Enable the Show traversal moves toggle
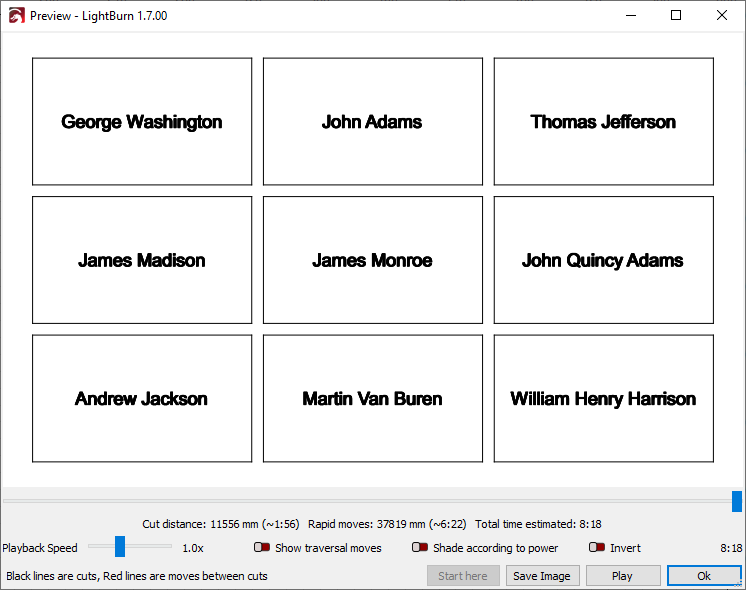746x590 pixels. tap(262, 548)
